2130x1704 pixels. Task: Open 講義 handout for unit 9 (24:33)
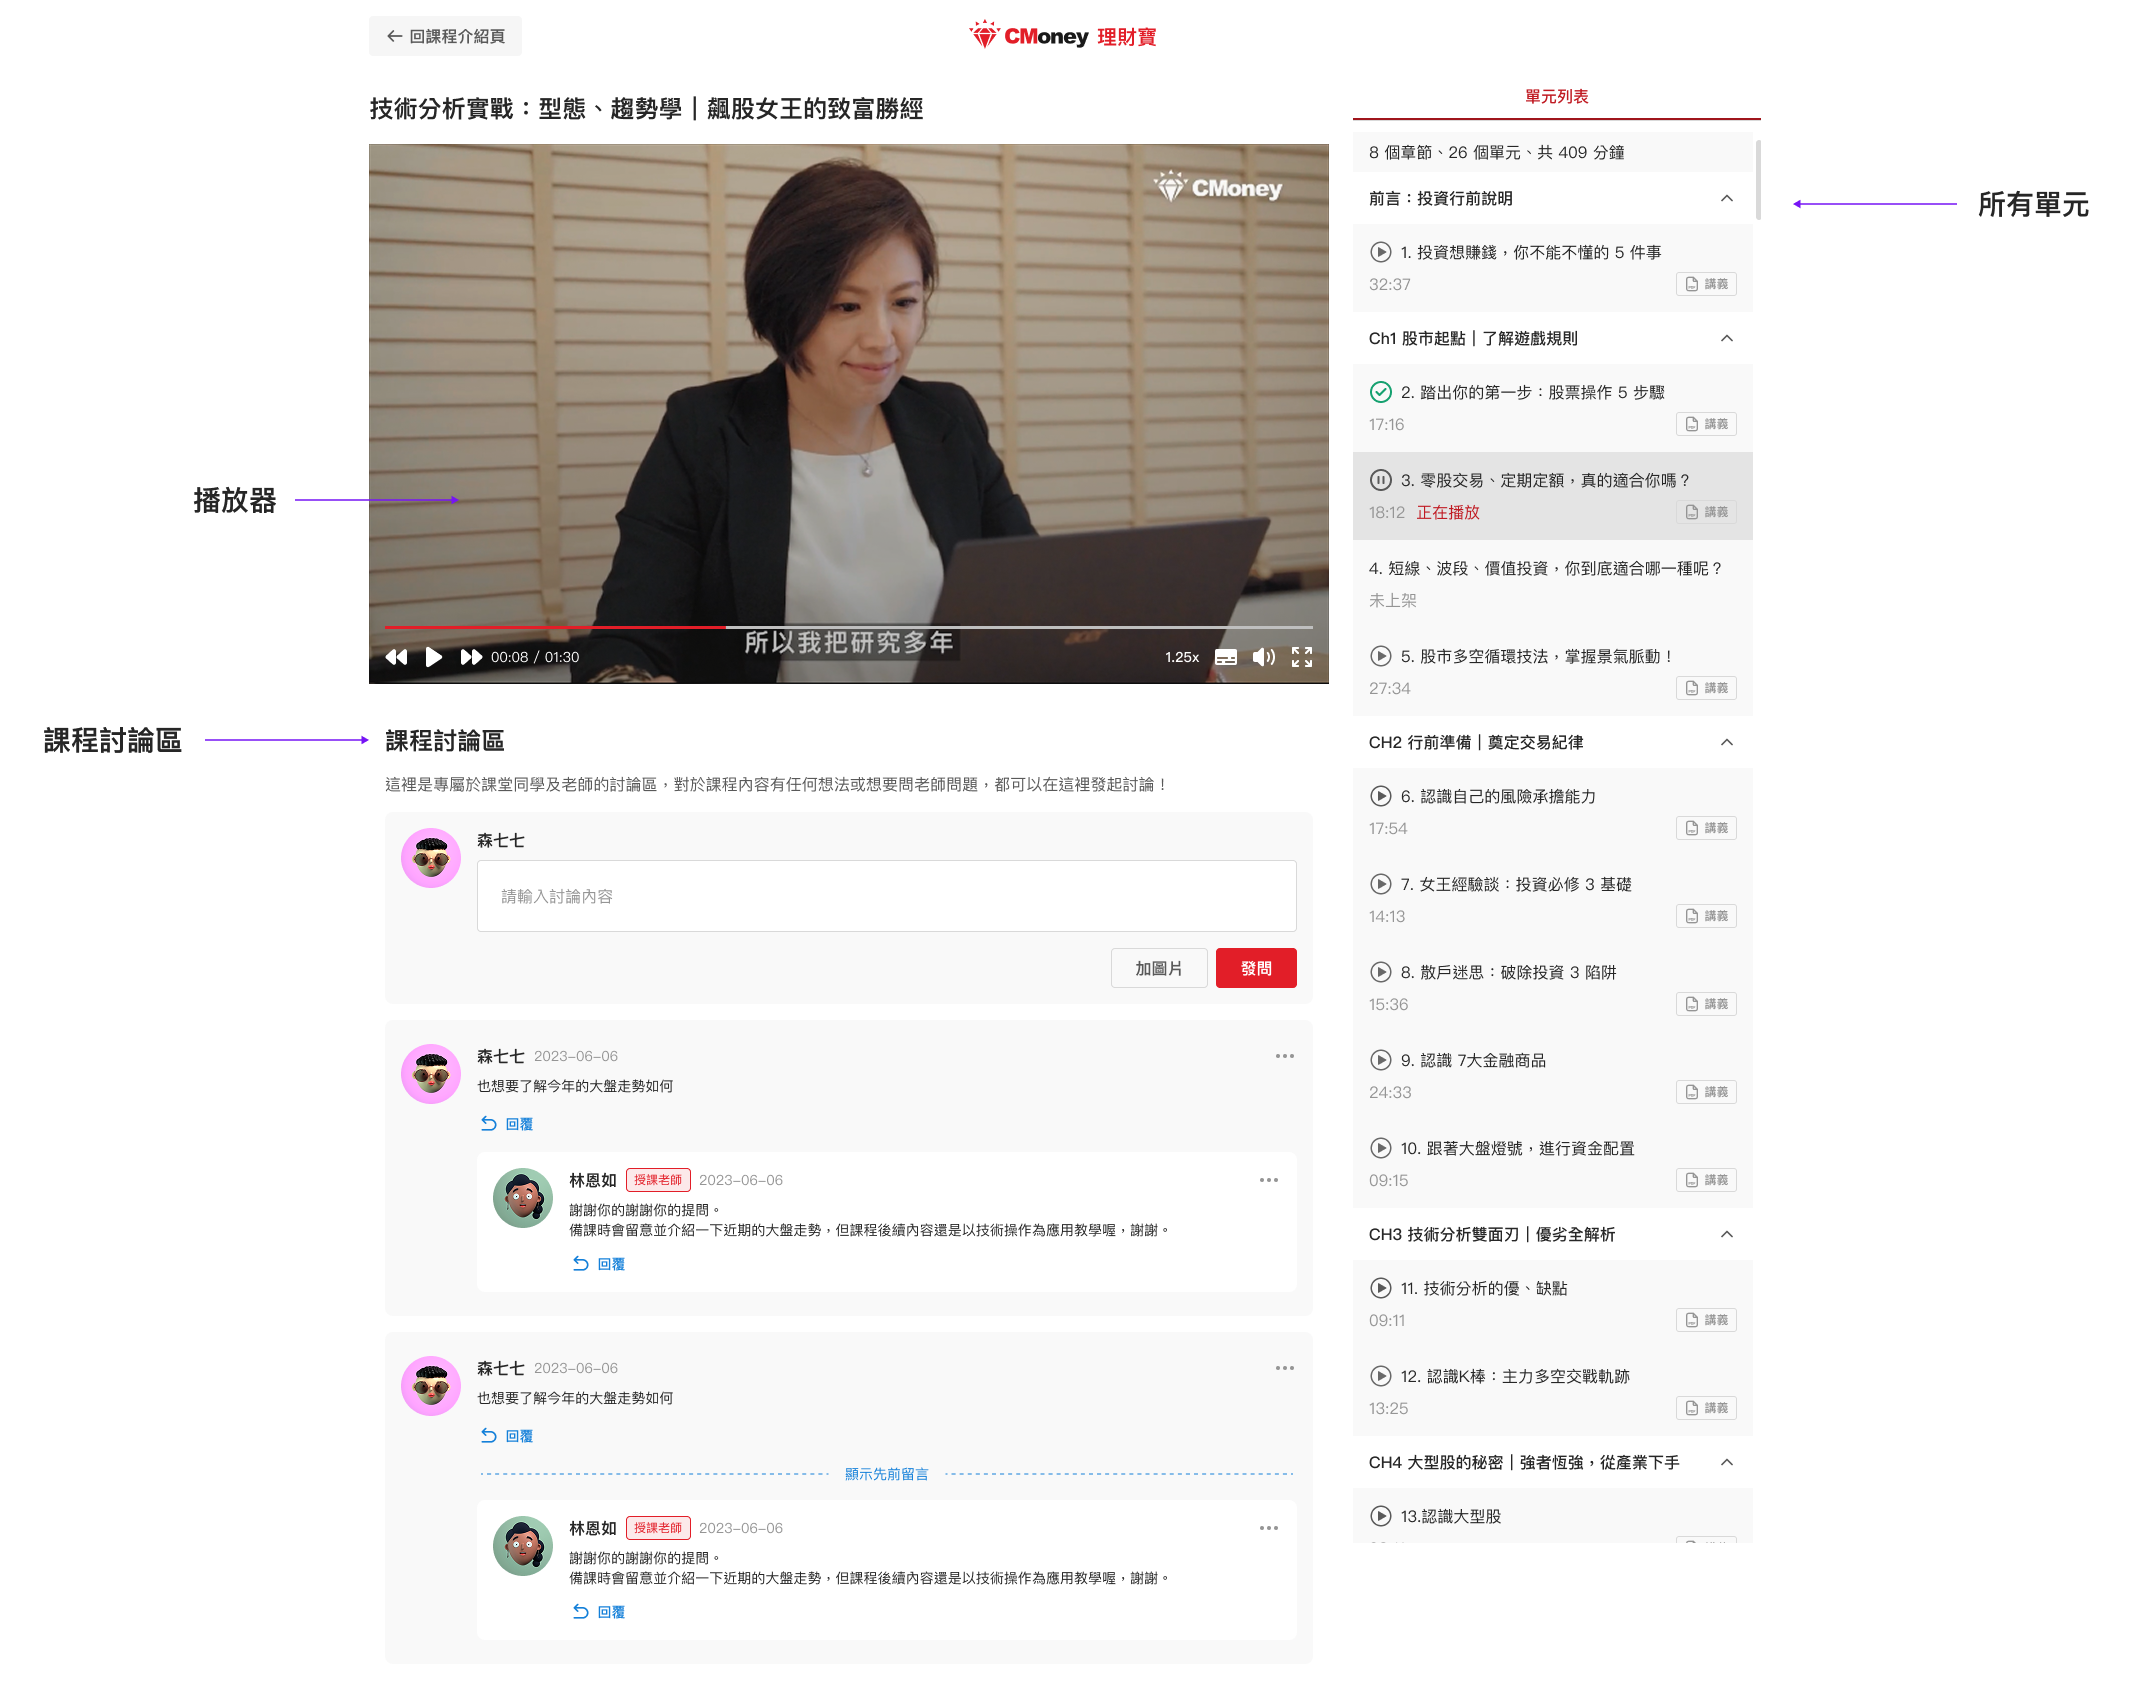click(x=1706, y=1092)
